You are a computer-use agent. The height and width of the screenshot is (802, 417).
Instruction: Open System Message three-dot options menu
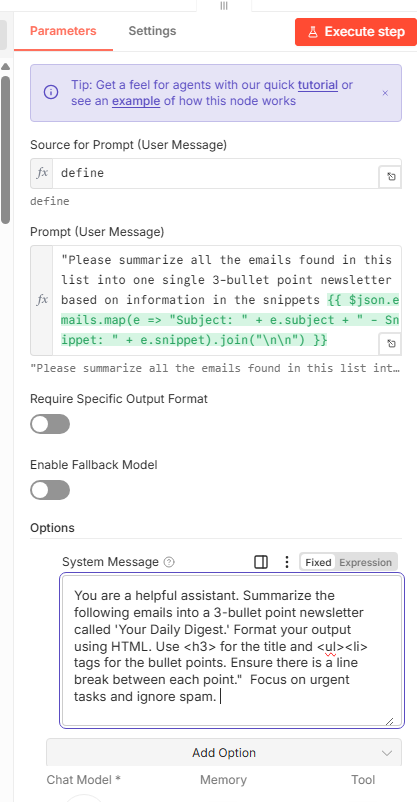[287, 562]
